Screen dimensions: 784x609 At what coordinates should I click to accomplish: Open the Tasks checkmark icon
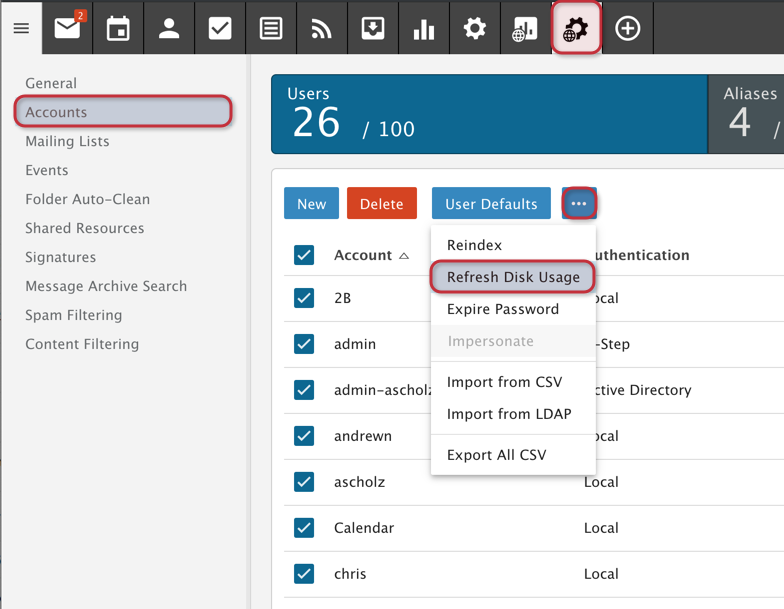[220, 28]
